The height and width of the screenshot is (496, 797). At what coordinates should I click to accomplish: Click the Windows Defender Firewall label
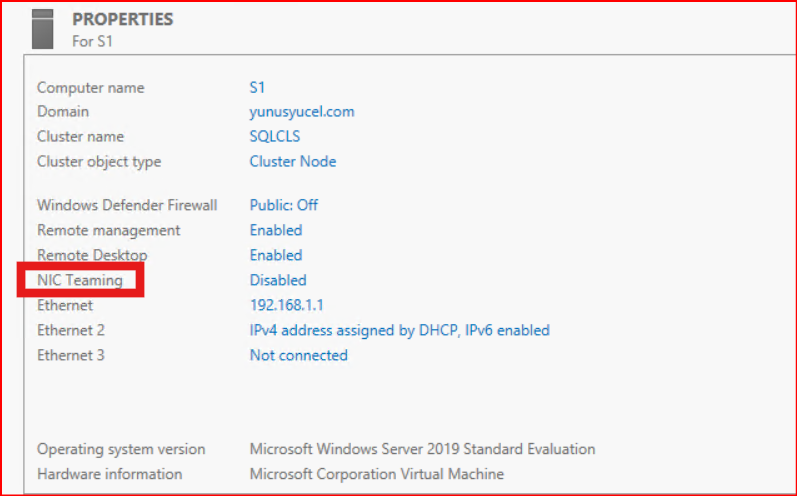pos(127,205)
